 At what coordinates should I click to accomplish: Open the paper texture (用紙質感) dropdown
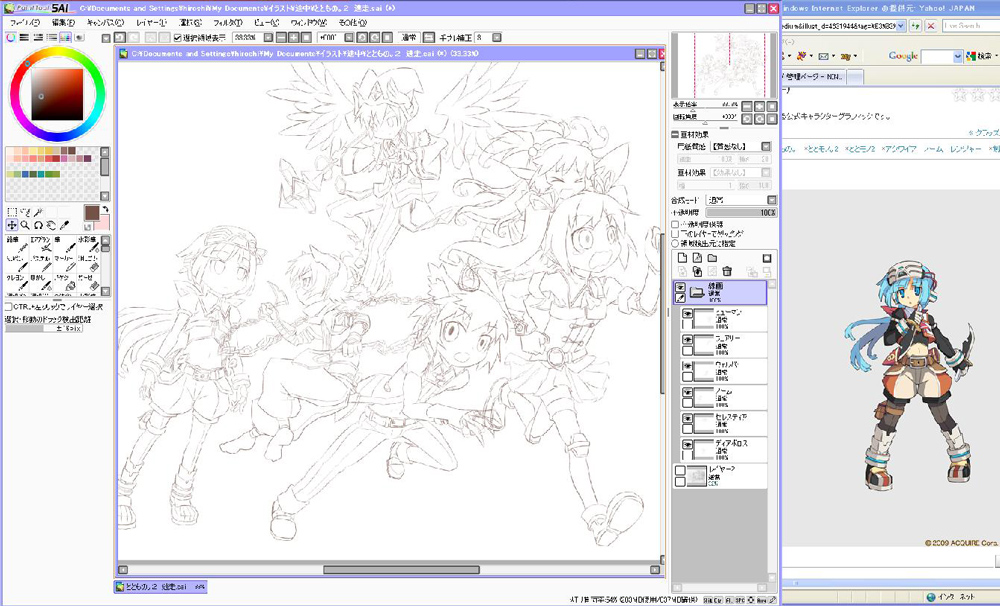point(767,147)
